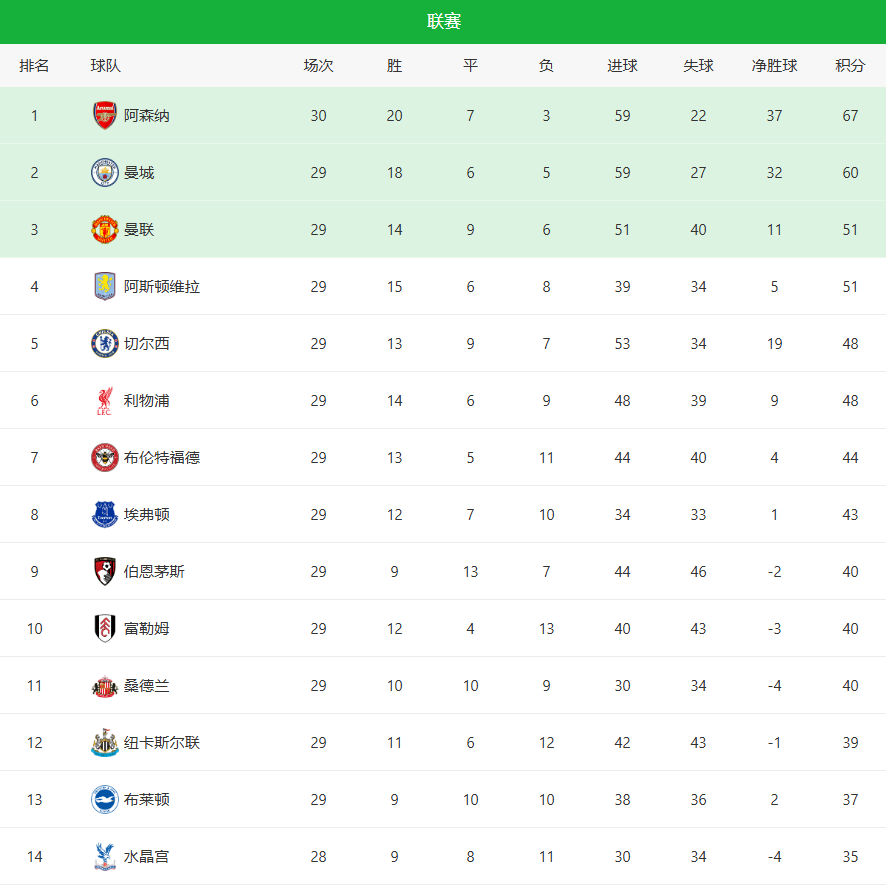Click the Crystal Palace crest icon
The image size is (886, 886).
tap(105, 857)
